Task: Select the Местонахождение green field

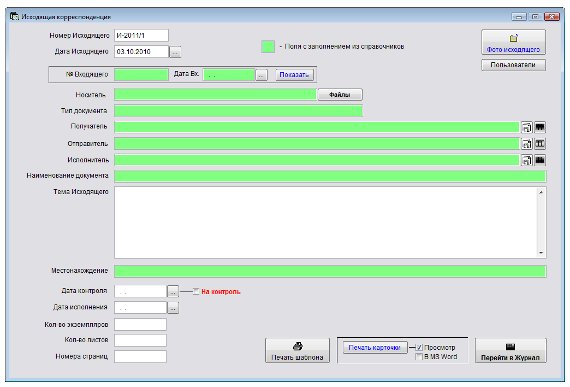Action: 330,271
